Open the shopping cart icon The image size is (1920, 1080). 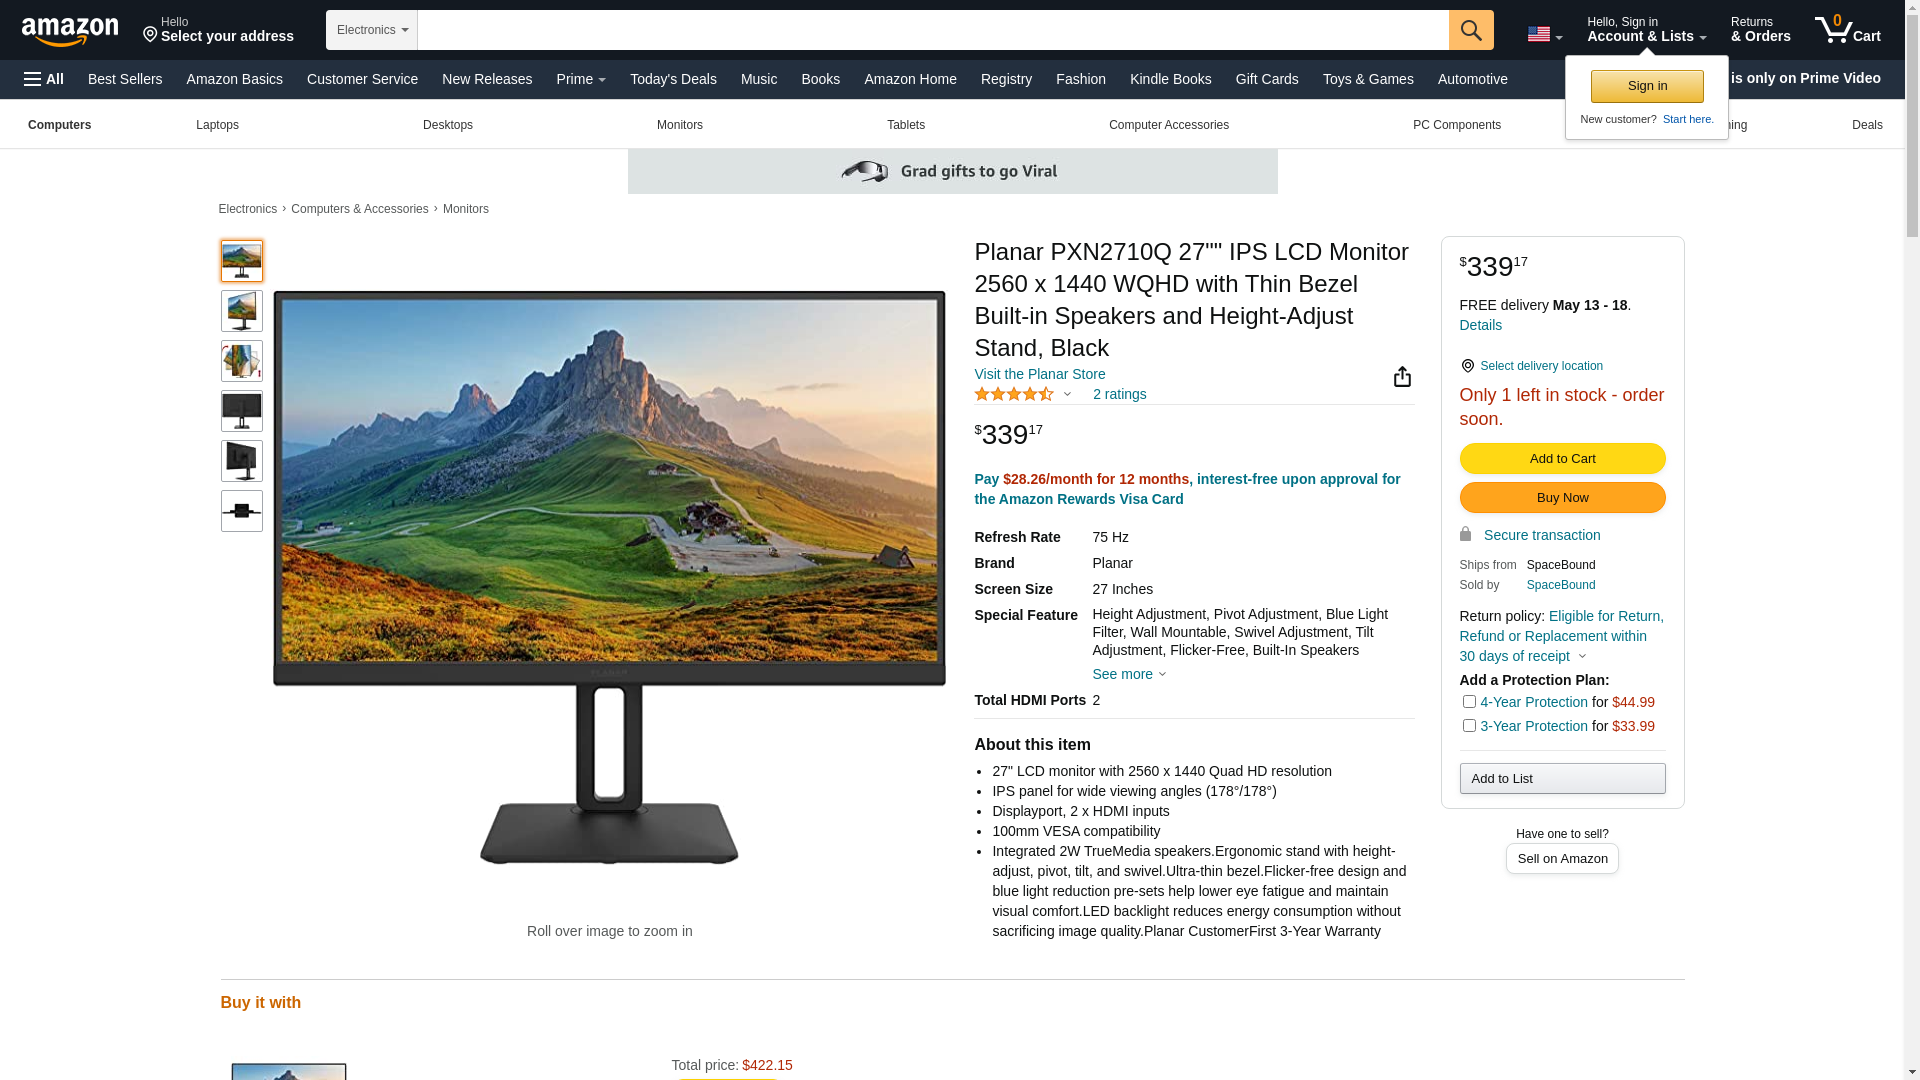click(x=1848, y=29)
